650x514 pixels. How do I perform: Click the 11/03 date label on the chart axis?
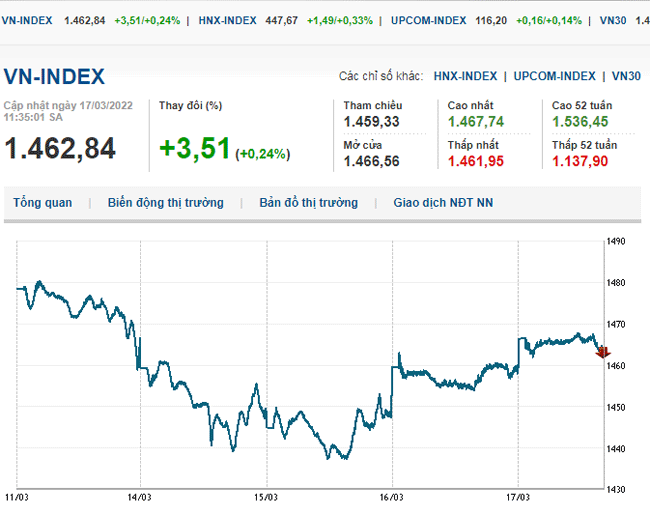coord(16,496)
